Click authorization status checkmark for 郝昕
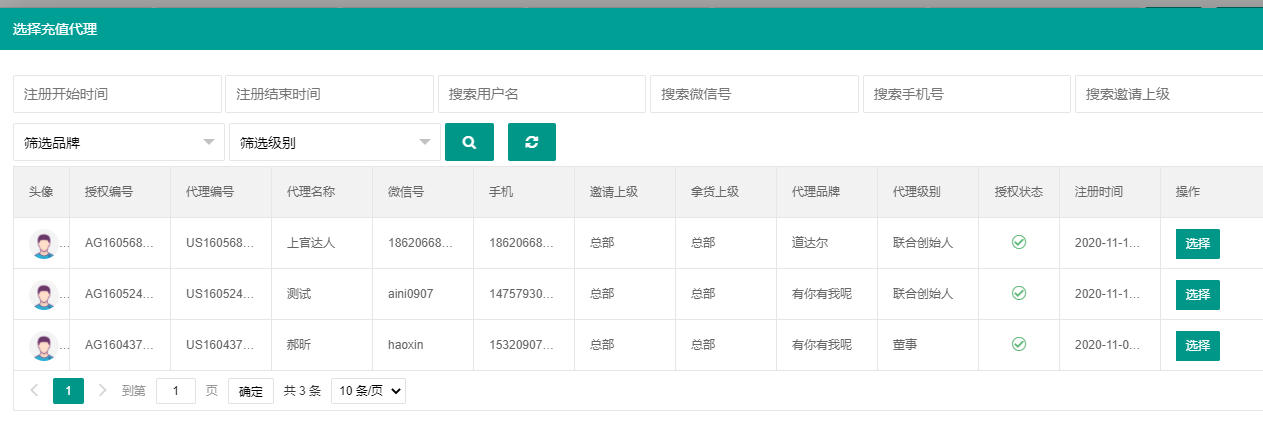 1018,345
